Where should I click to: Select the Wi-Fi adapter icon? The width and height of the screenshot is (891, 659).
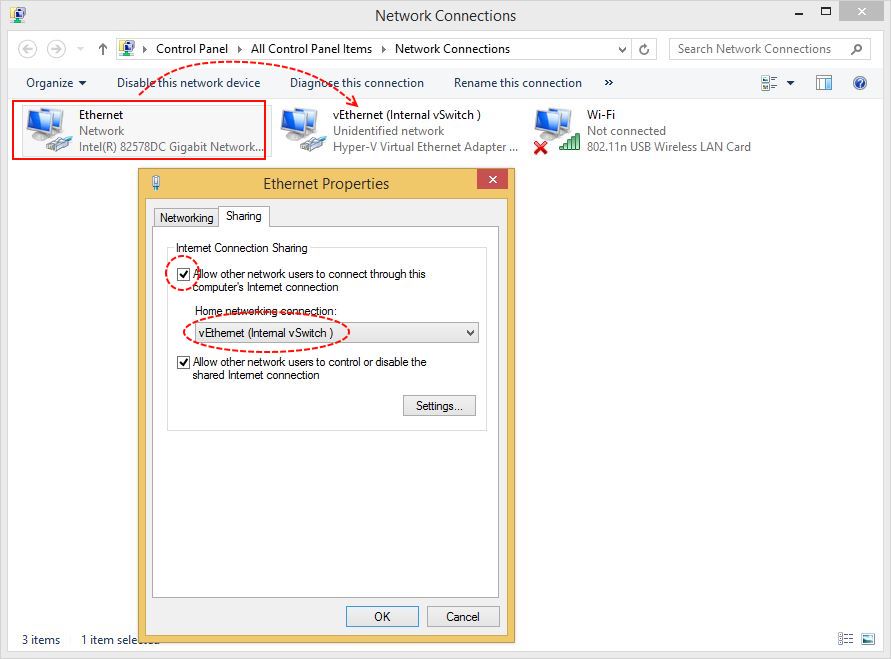[557, 131]
